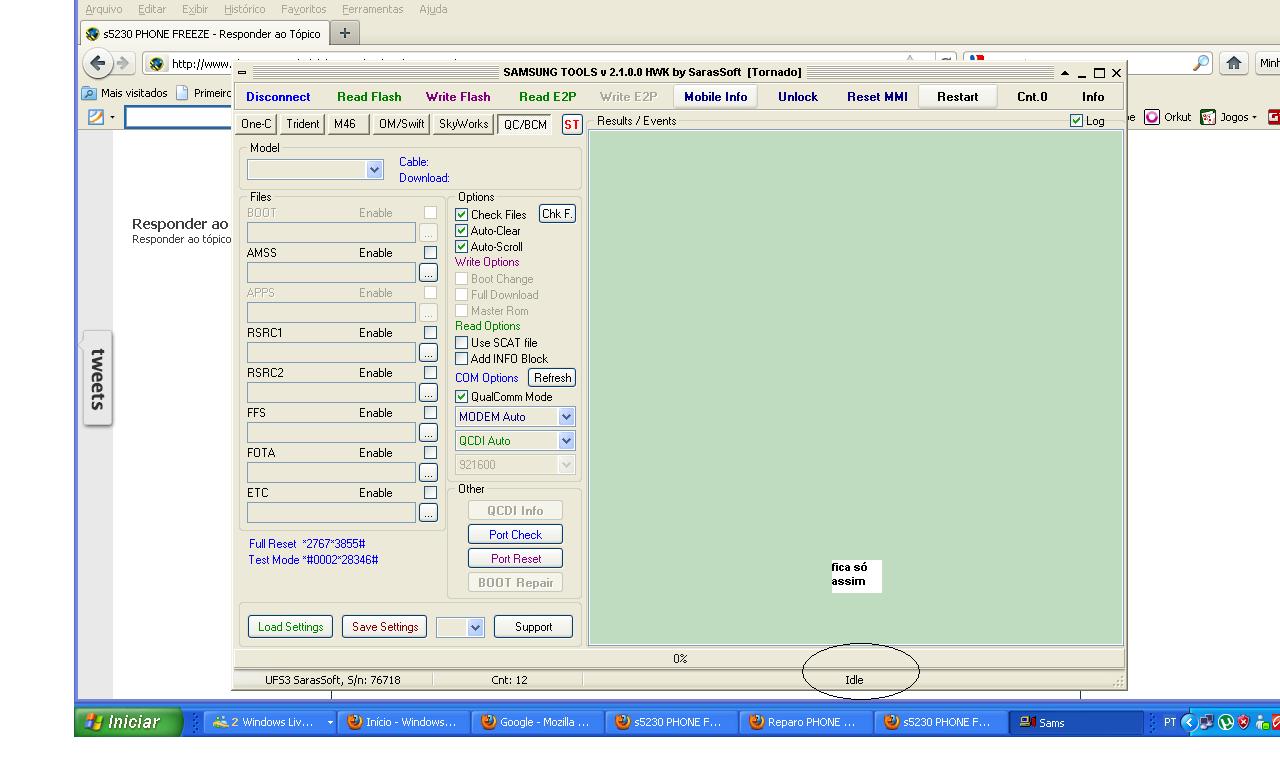
Task: Browse for the RSRC1 file
Action: [428, 353]
